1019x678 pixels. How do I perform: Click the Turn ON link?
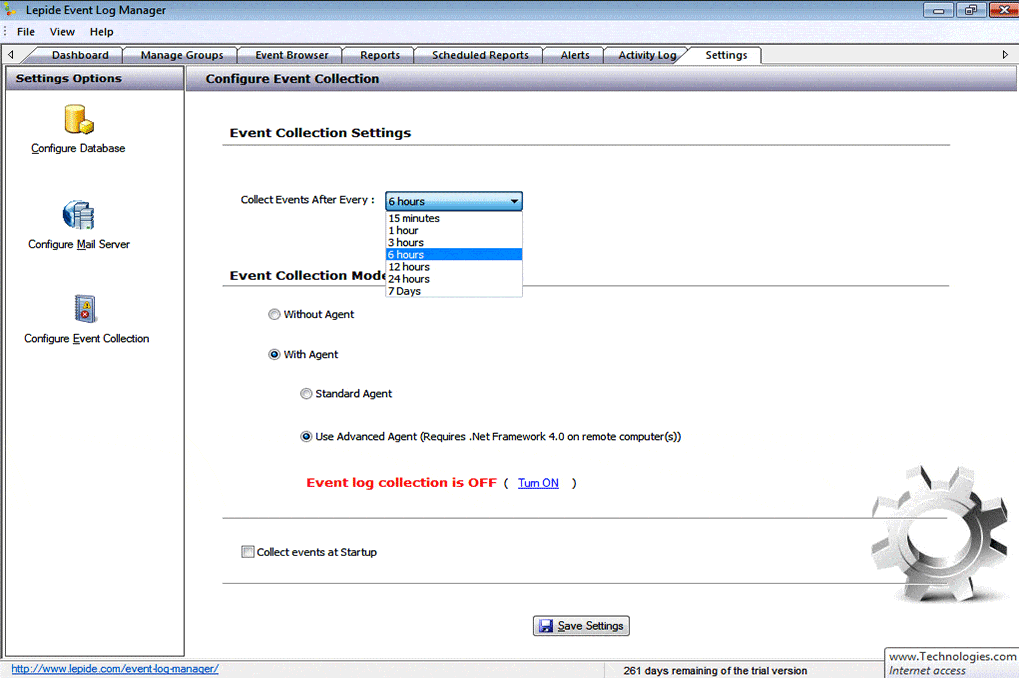[x=538, y=483]
